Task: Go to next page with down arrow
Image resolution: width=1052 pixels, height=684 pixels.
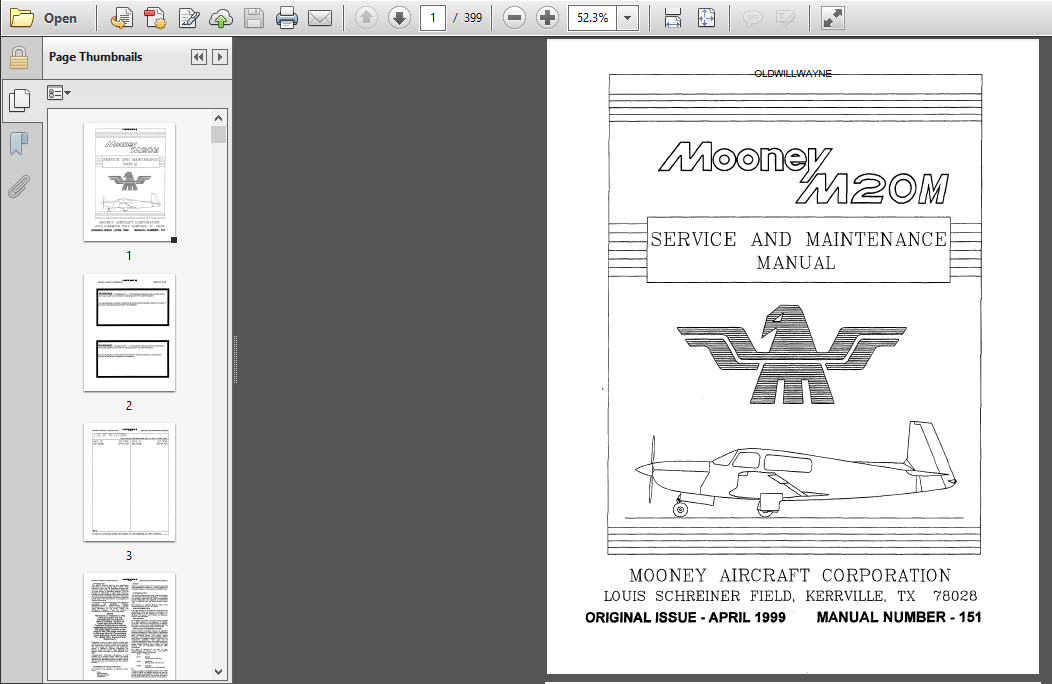Action: pyautogui.click(x=399, y=18)
